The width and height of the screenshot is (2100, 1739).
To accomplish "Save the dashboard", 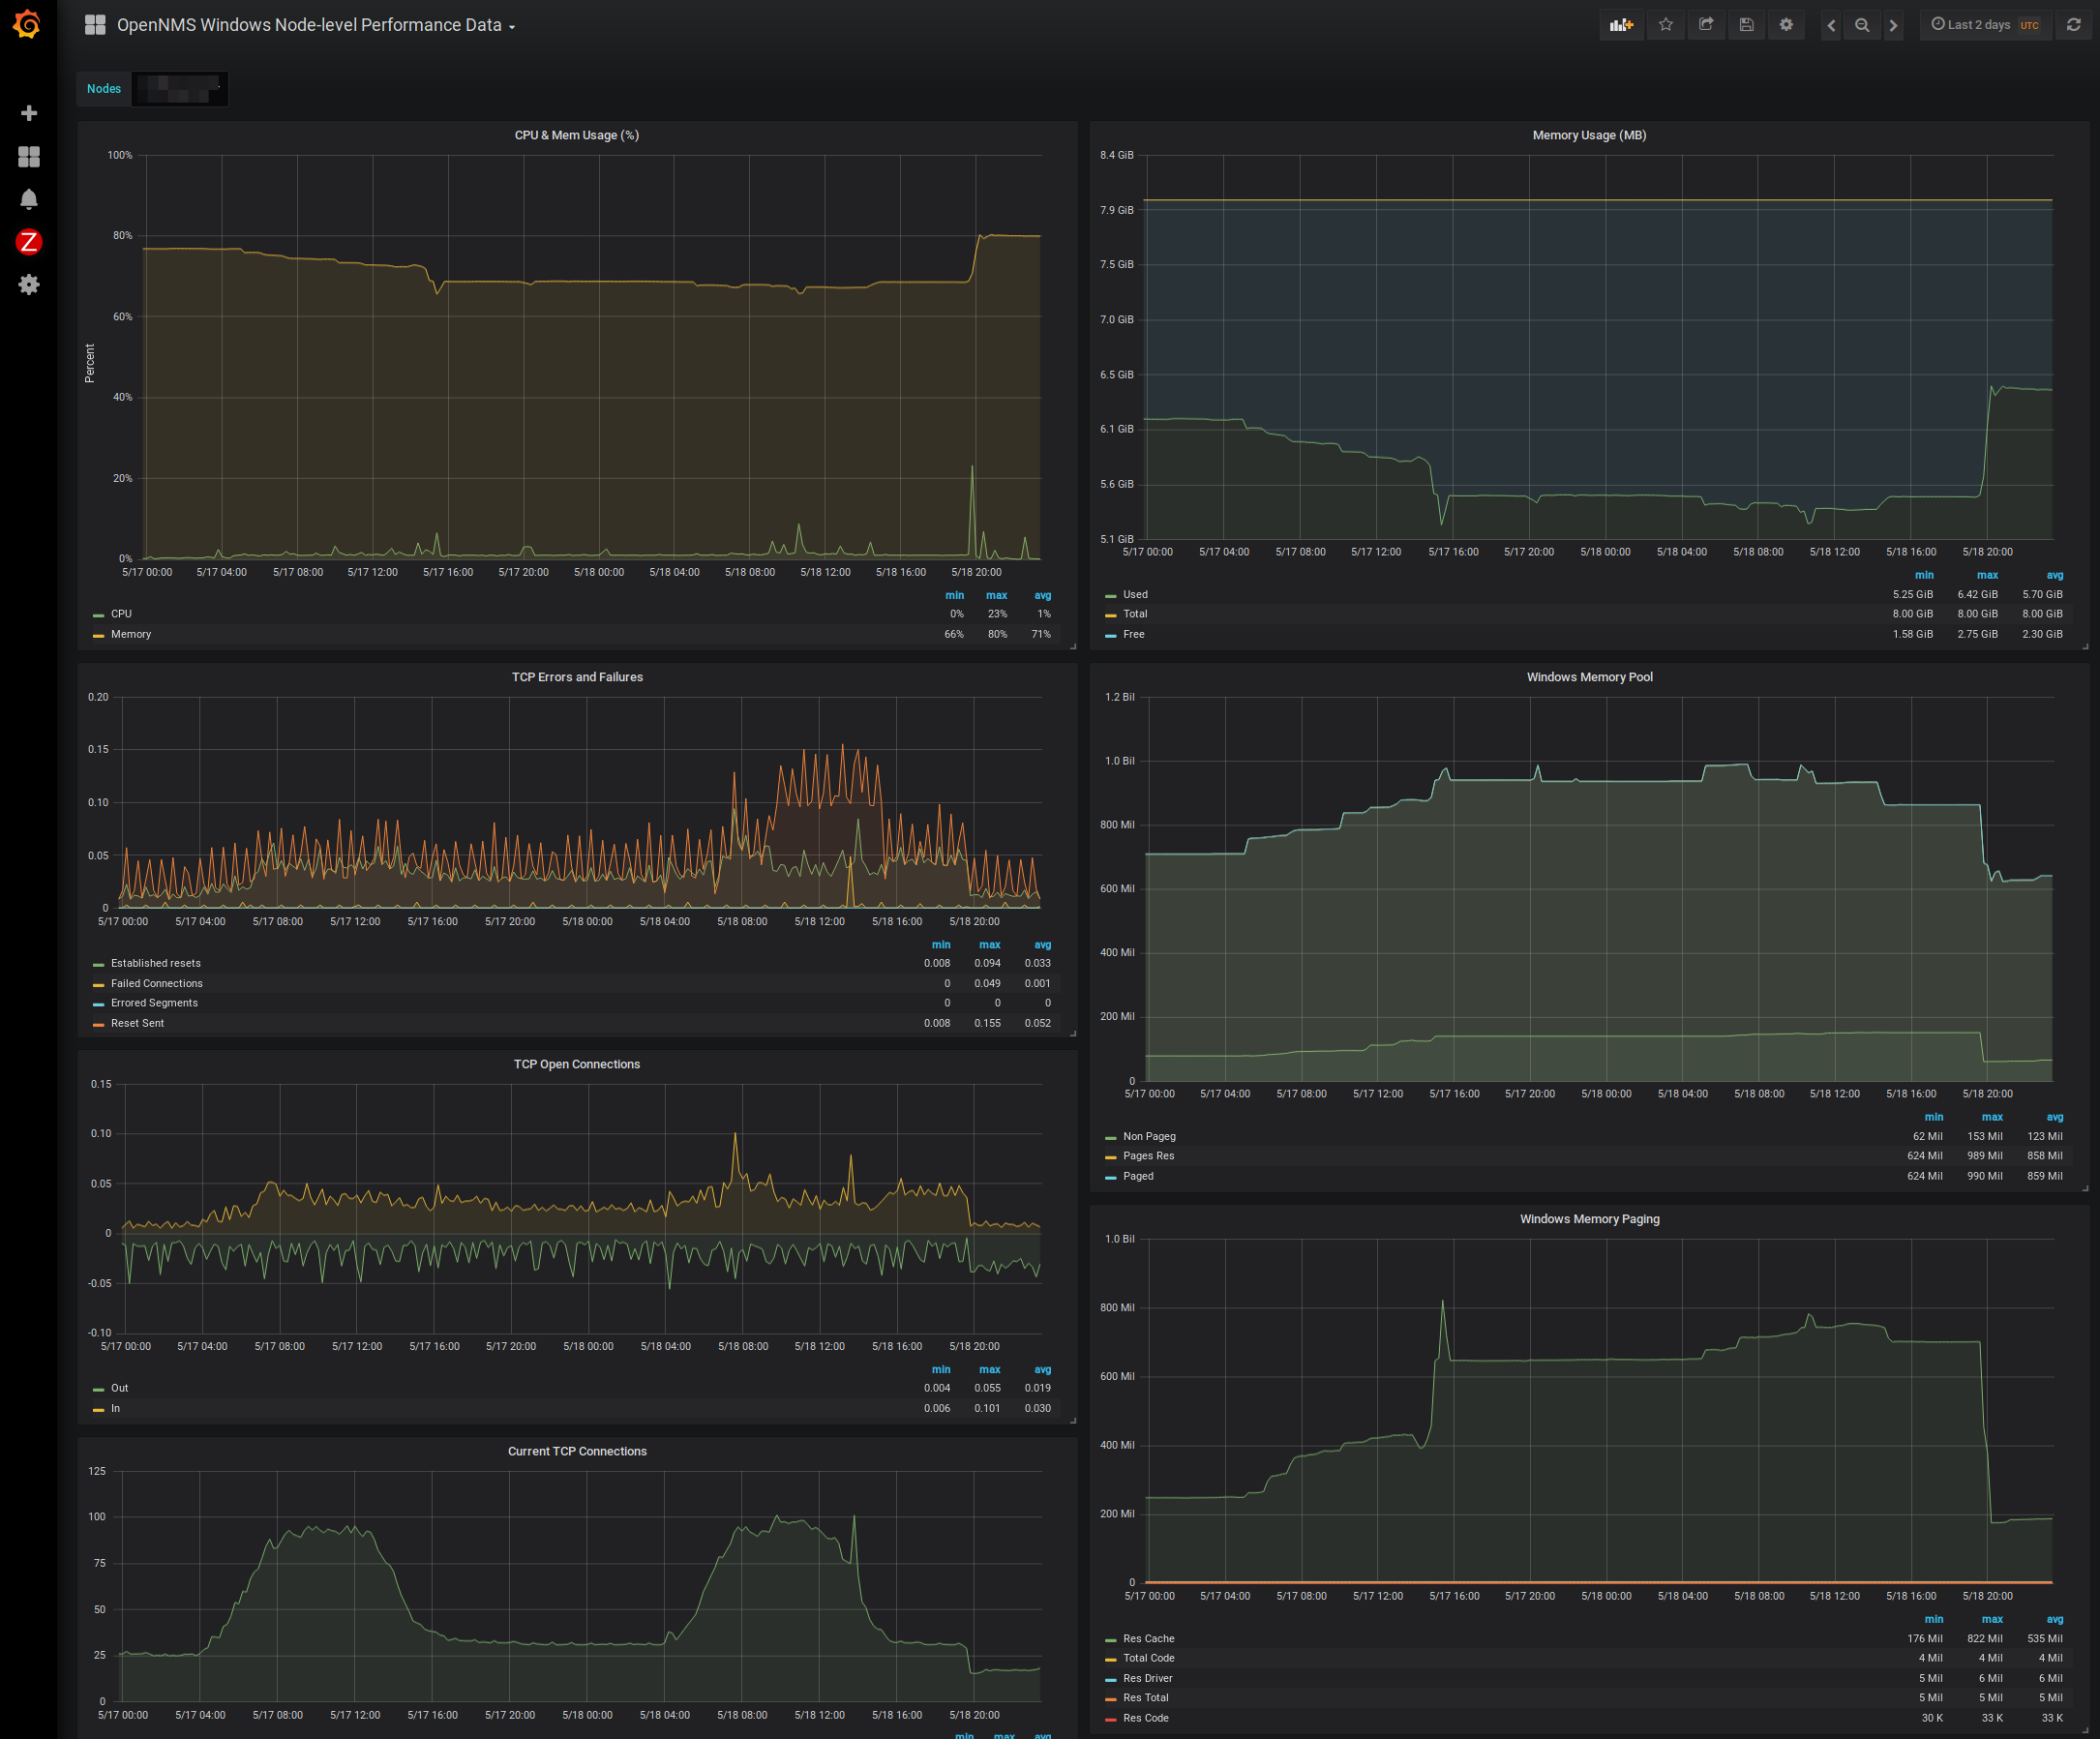I will 1746,25.
